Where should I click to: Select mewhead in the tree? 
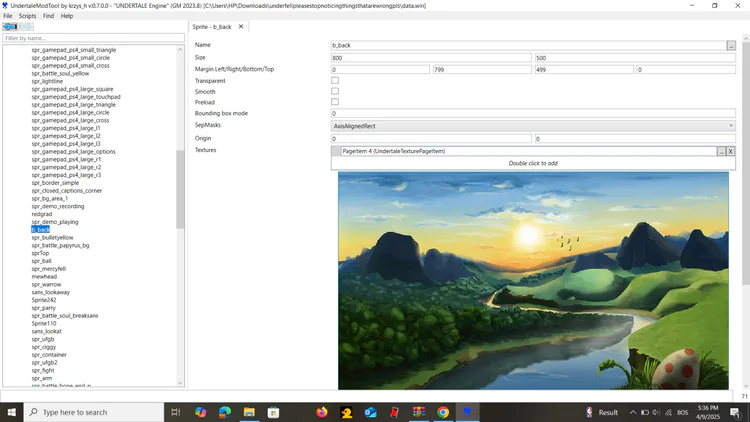44,277
